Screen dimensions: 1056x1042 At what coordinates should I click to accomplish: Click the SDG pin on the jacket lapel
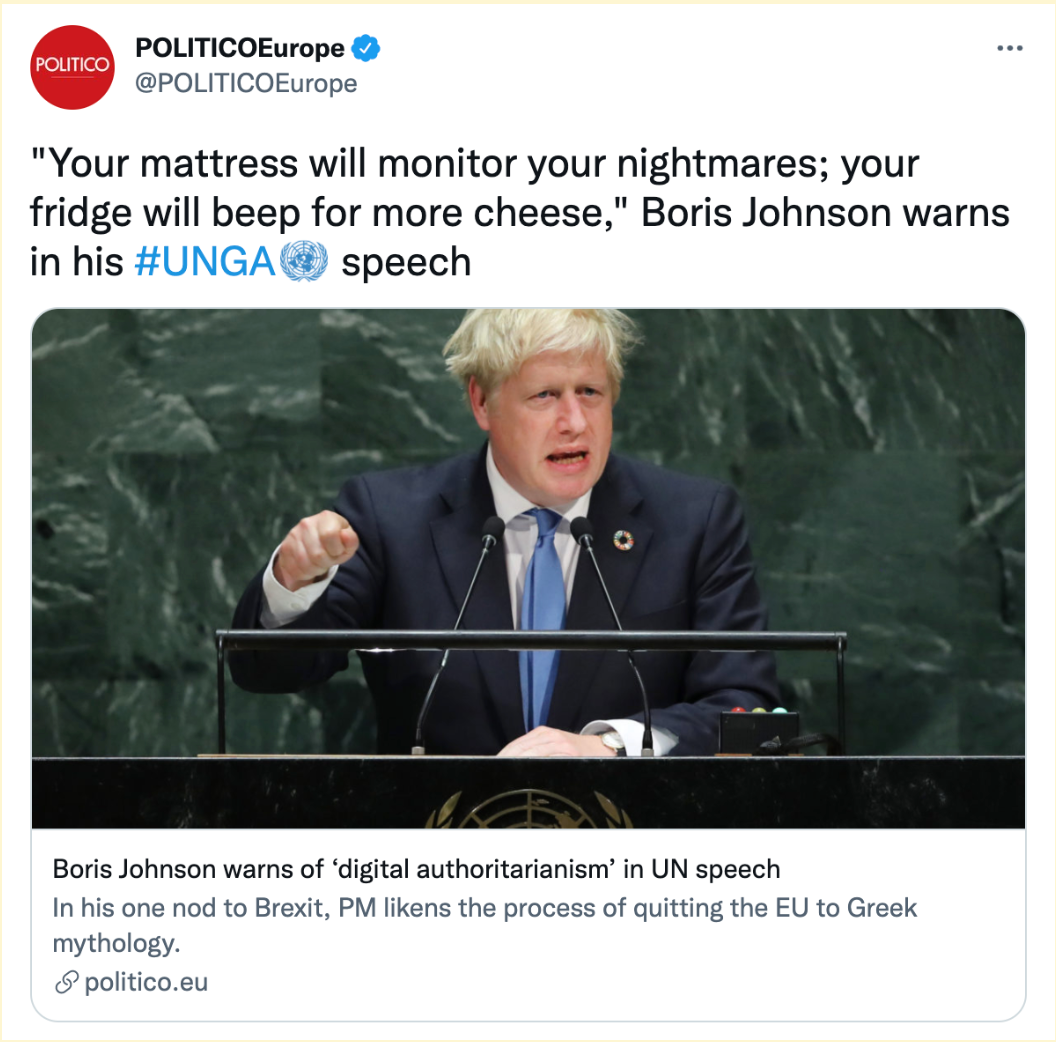[x=624, y=540]
